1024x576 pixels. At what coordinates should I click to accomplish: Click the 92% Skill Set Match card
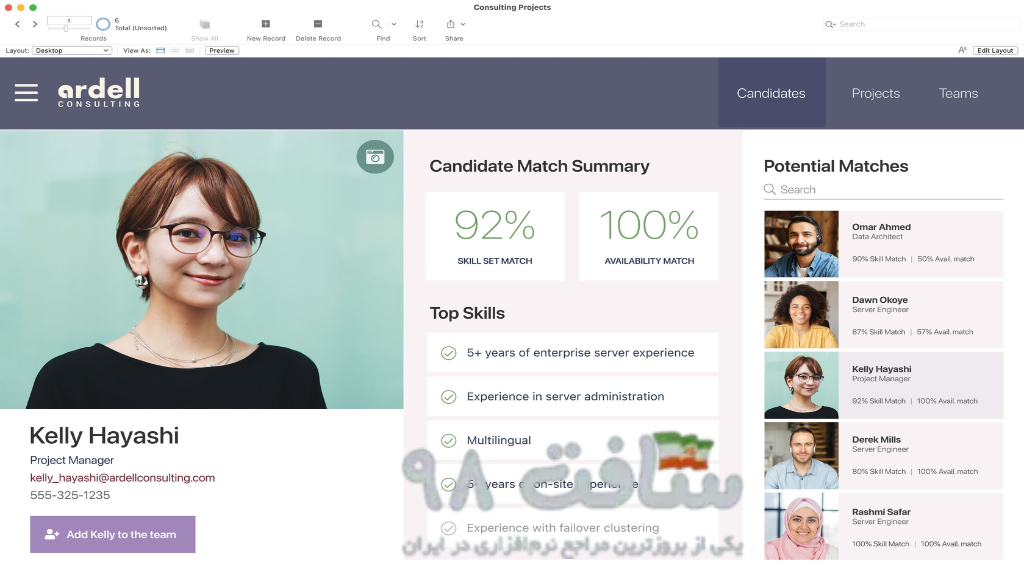(x=495, y=236)
